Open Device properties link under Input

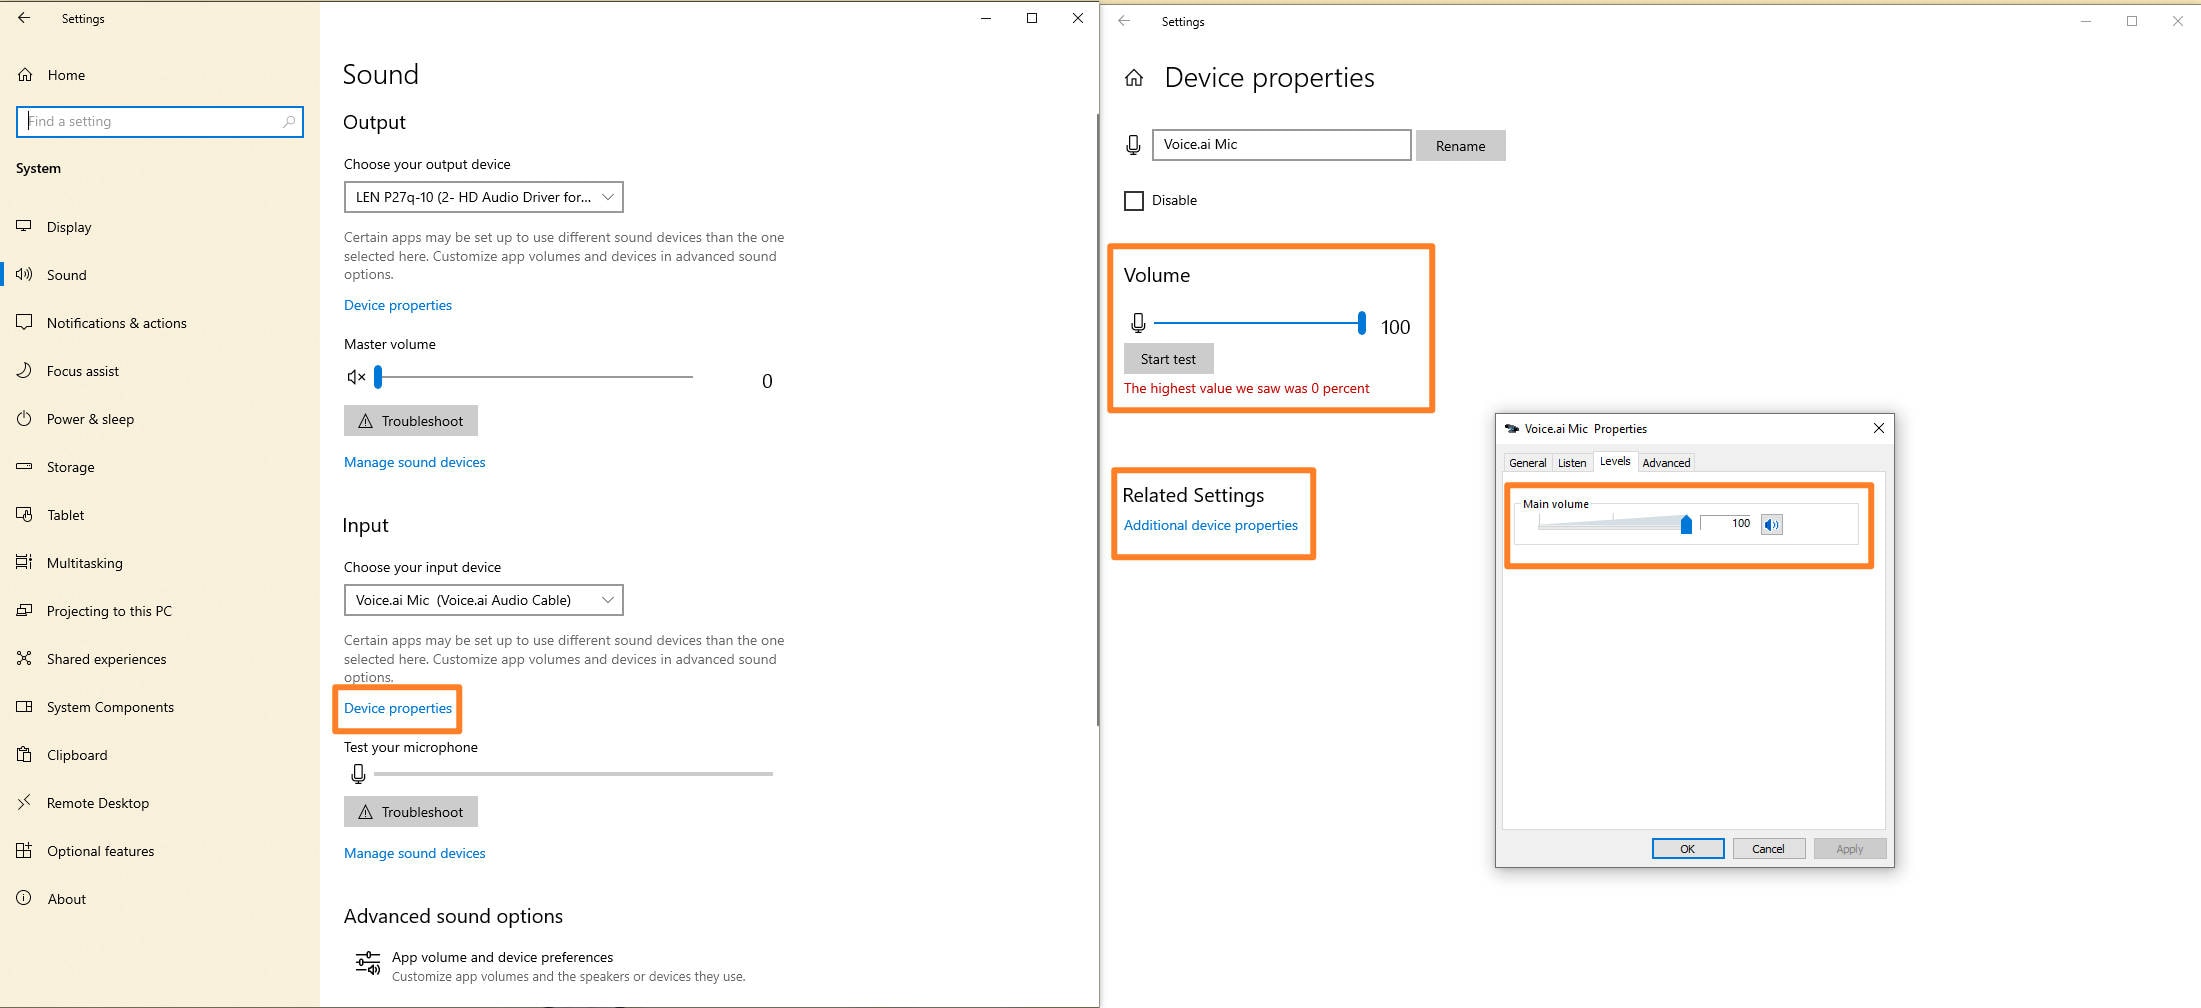pyautogui.click(x=398, y=708)
